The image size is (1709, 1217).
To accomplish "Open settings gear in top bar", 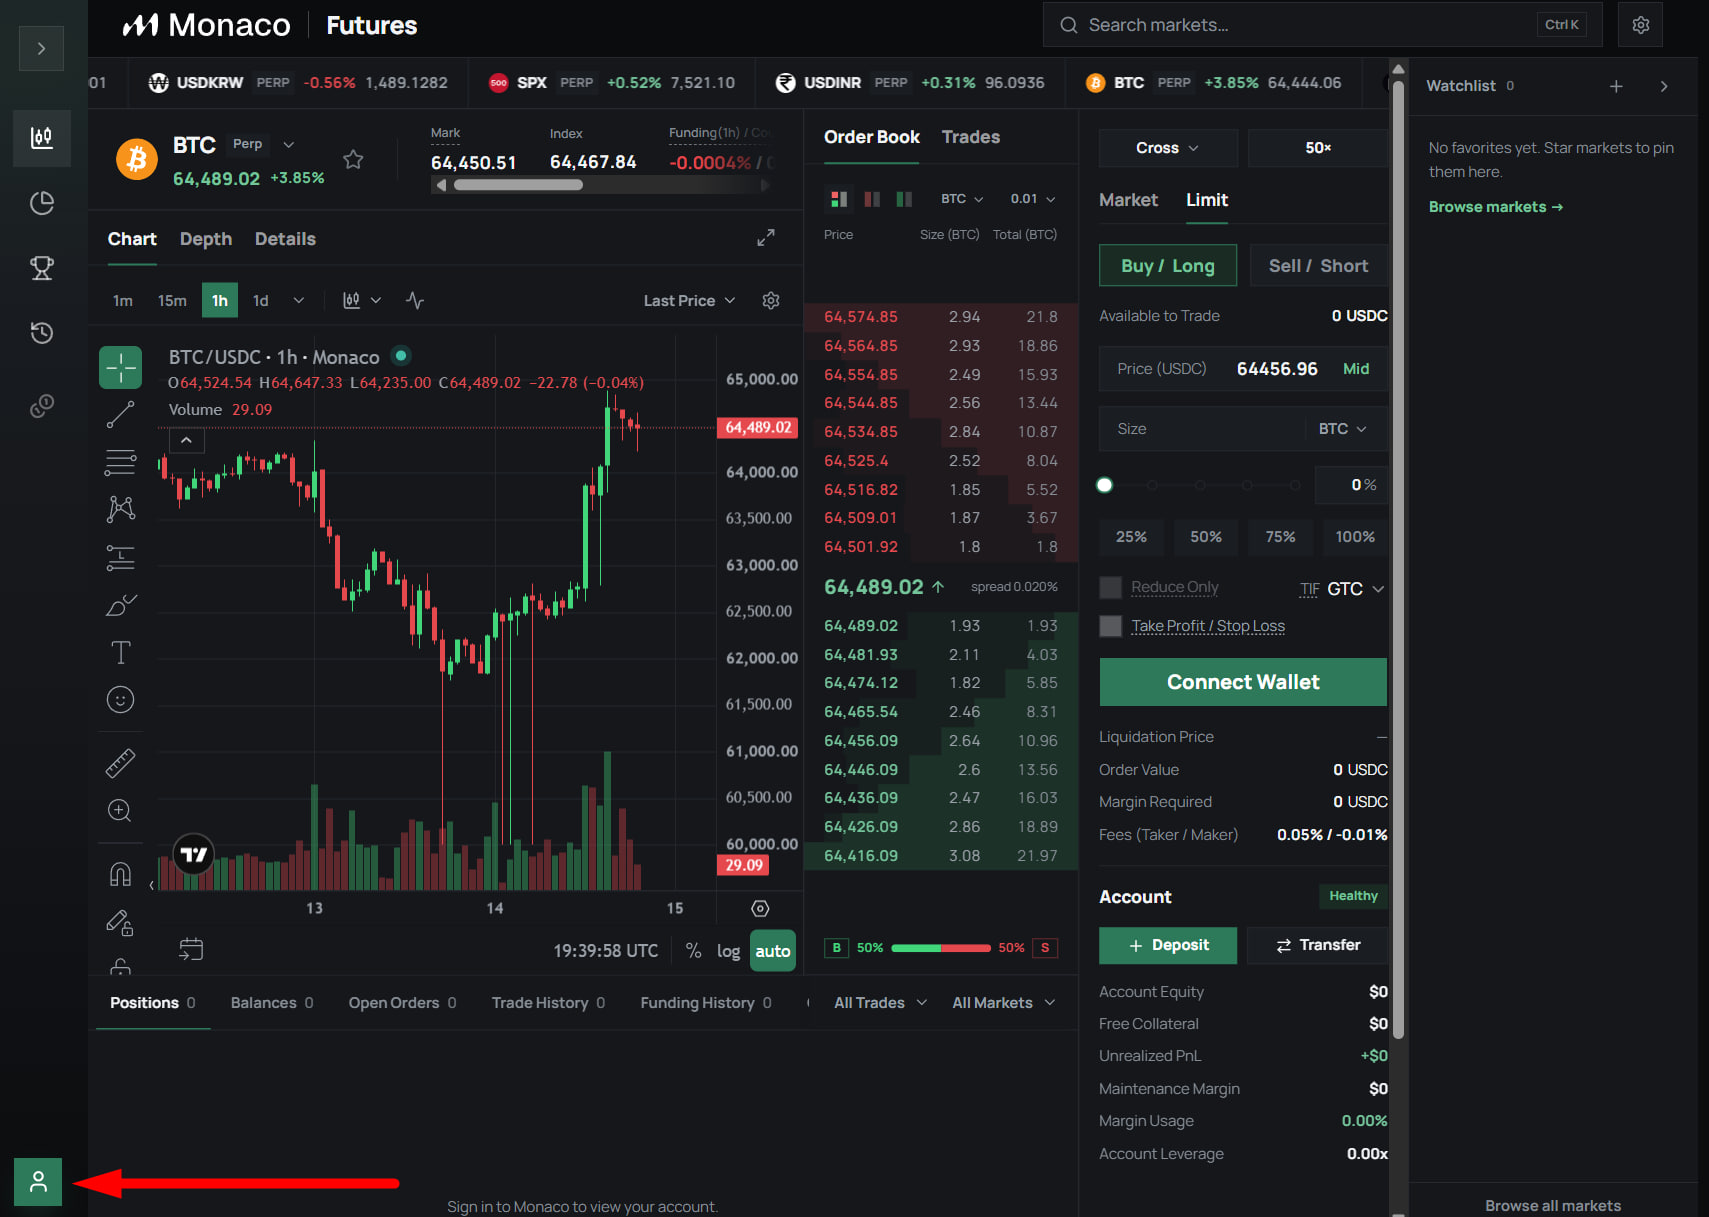I will coord(1641,25).
